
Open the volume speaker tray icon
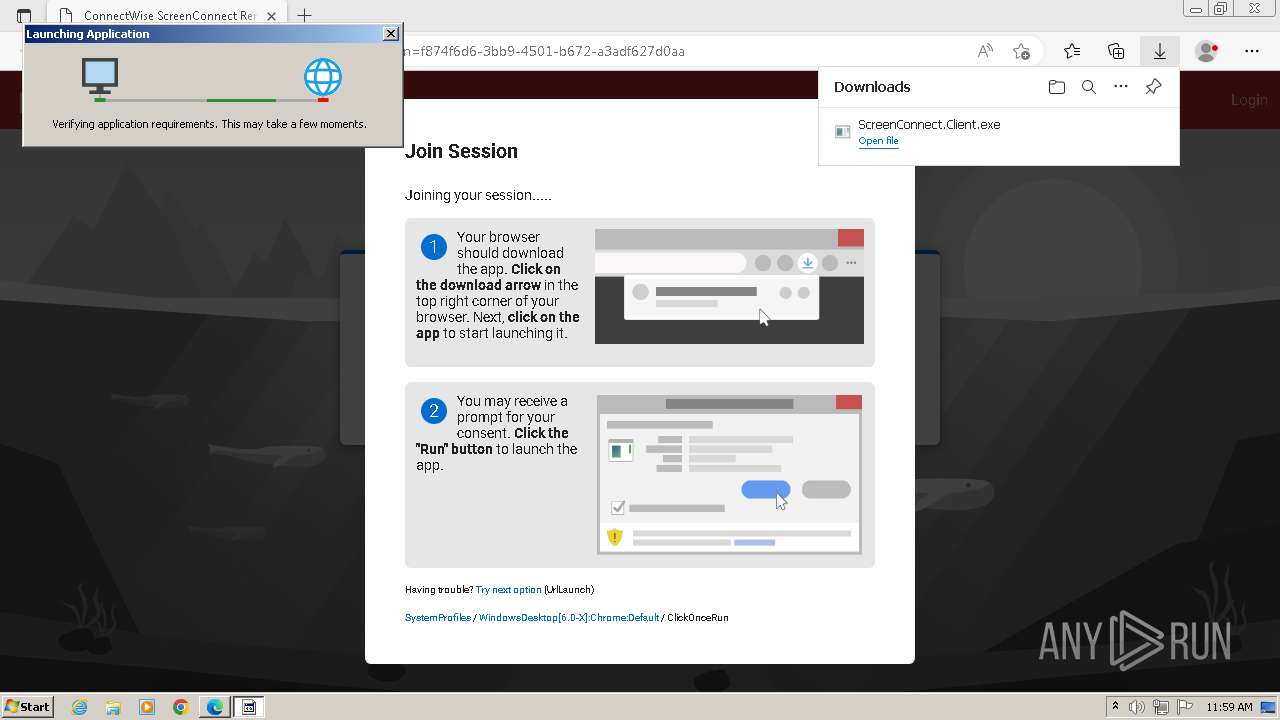1138,707
